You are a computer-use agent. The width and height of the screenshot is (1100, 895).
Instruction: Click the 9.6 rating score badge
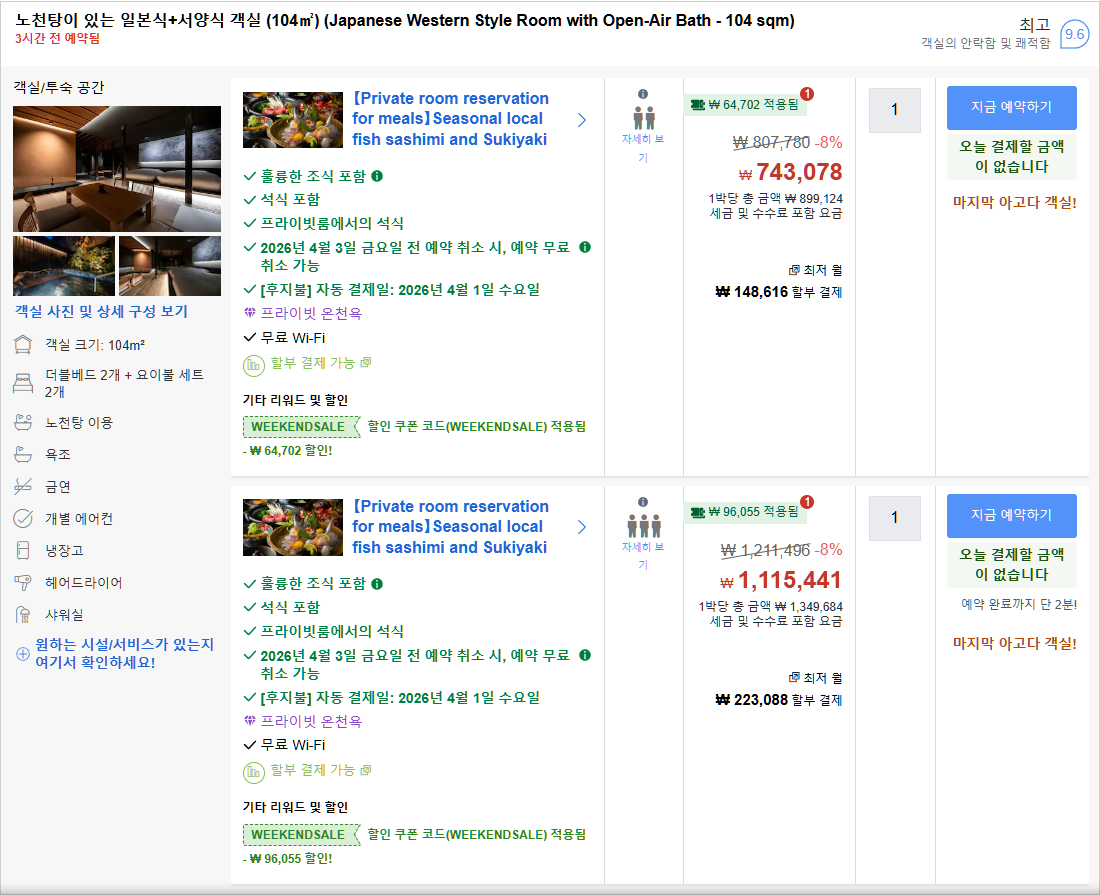(x=1074, y=34)
